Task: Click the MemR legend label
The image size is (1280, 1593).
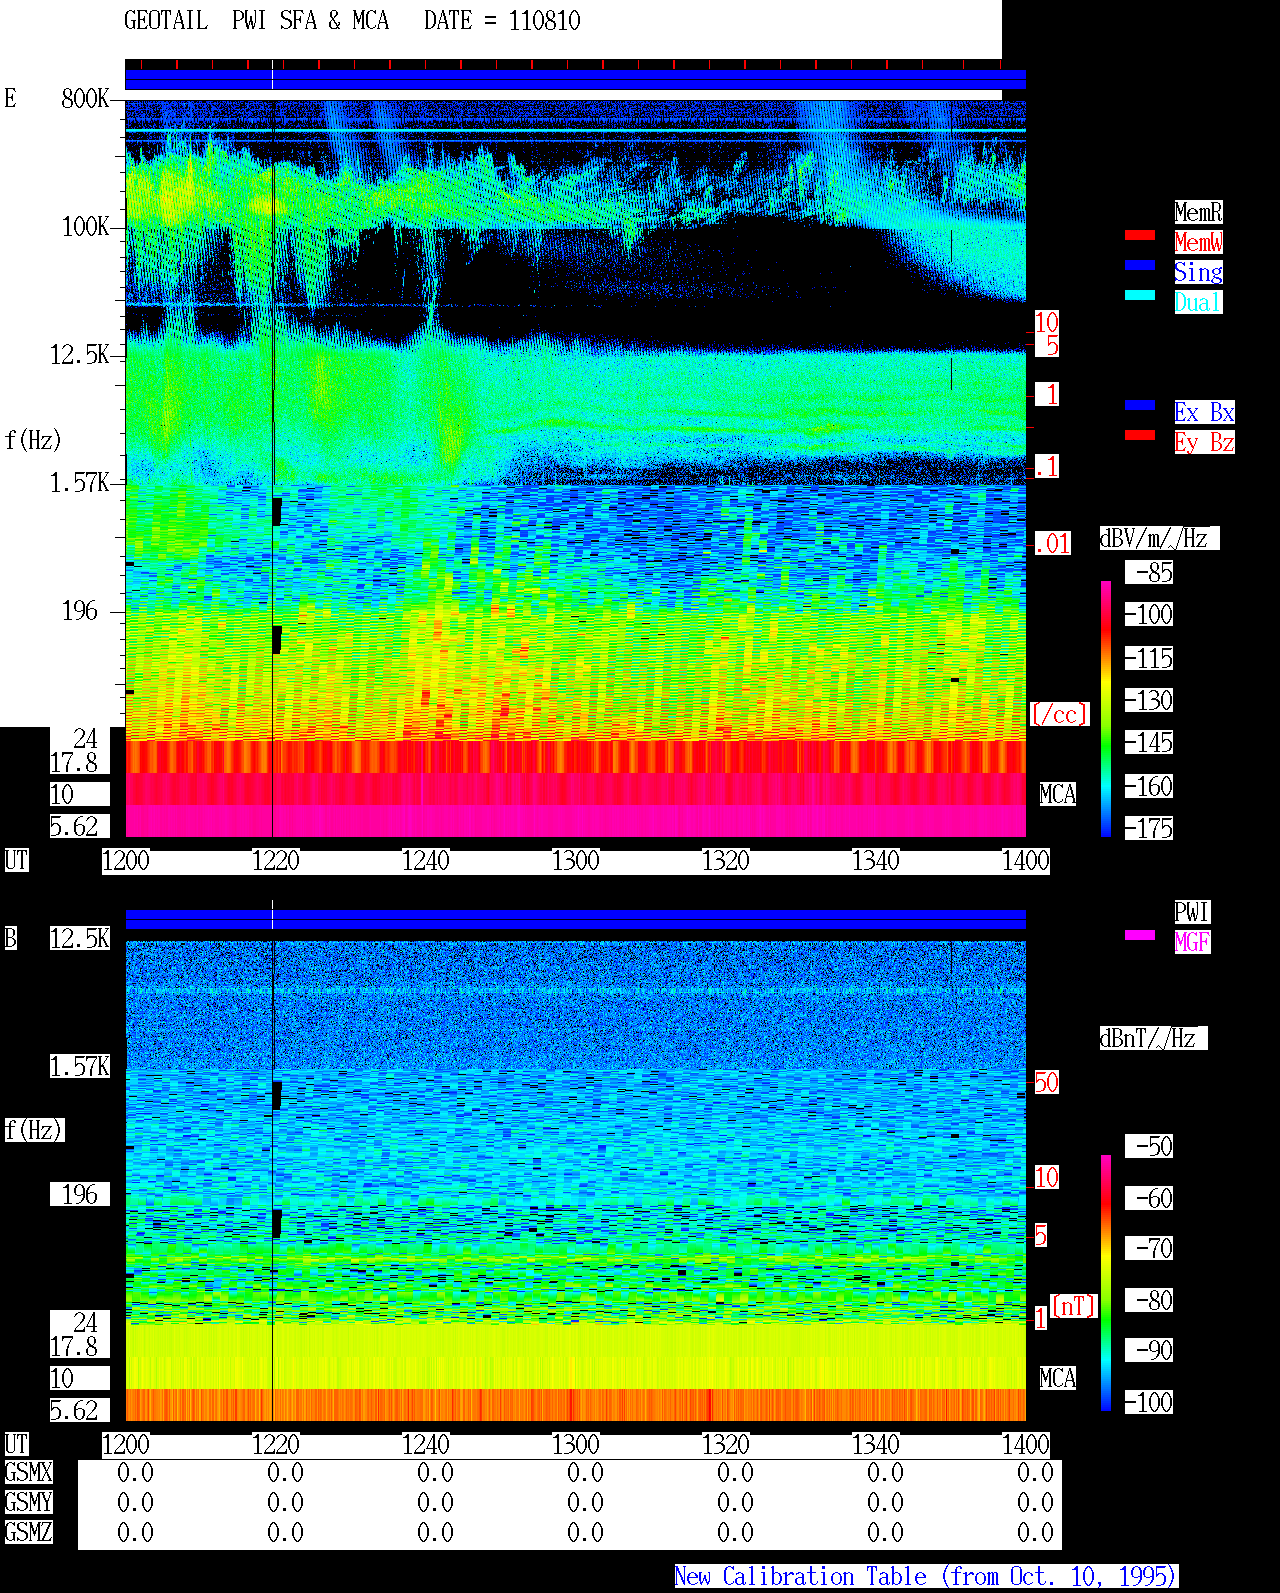Action: tap(1198, 212)
